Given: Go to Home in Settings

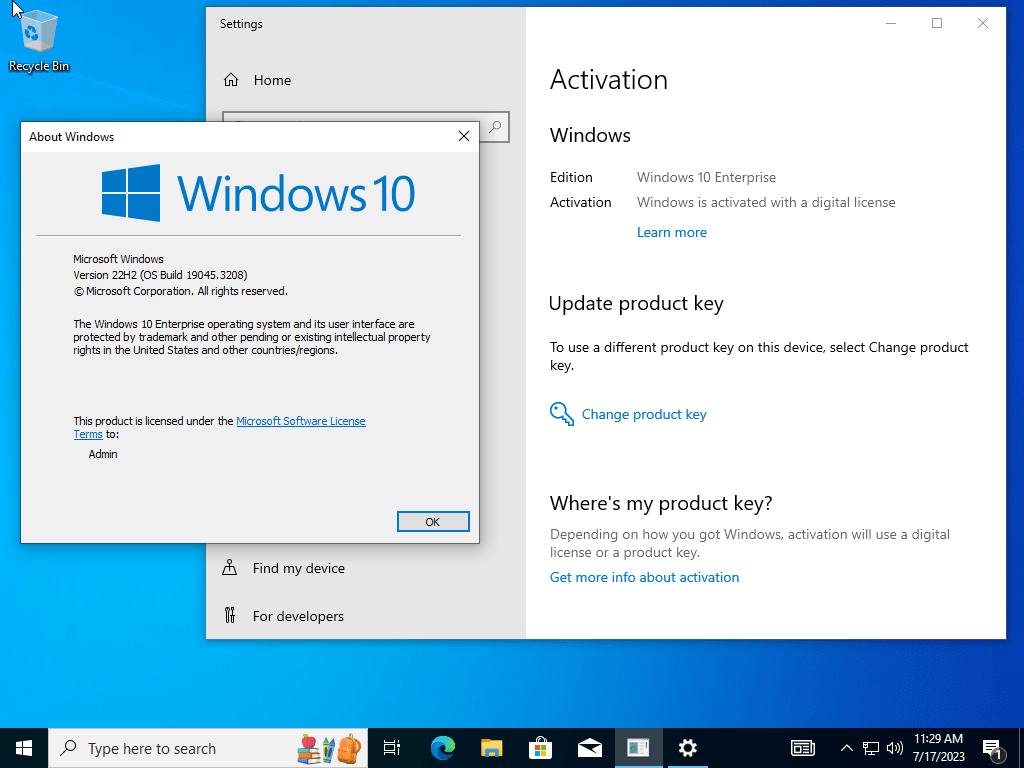Looking at the screenshot, I should click(x=272, y=80).
